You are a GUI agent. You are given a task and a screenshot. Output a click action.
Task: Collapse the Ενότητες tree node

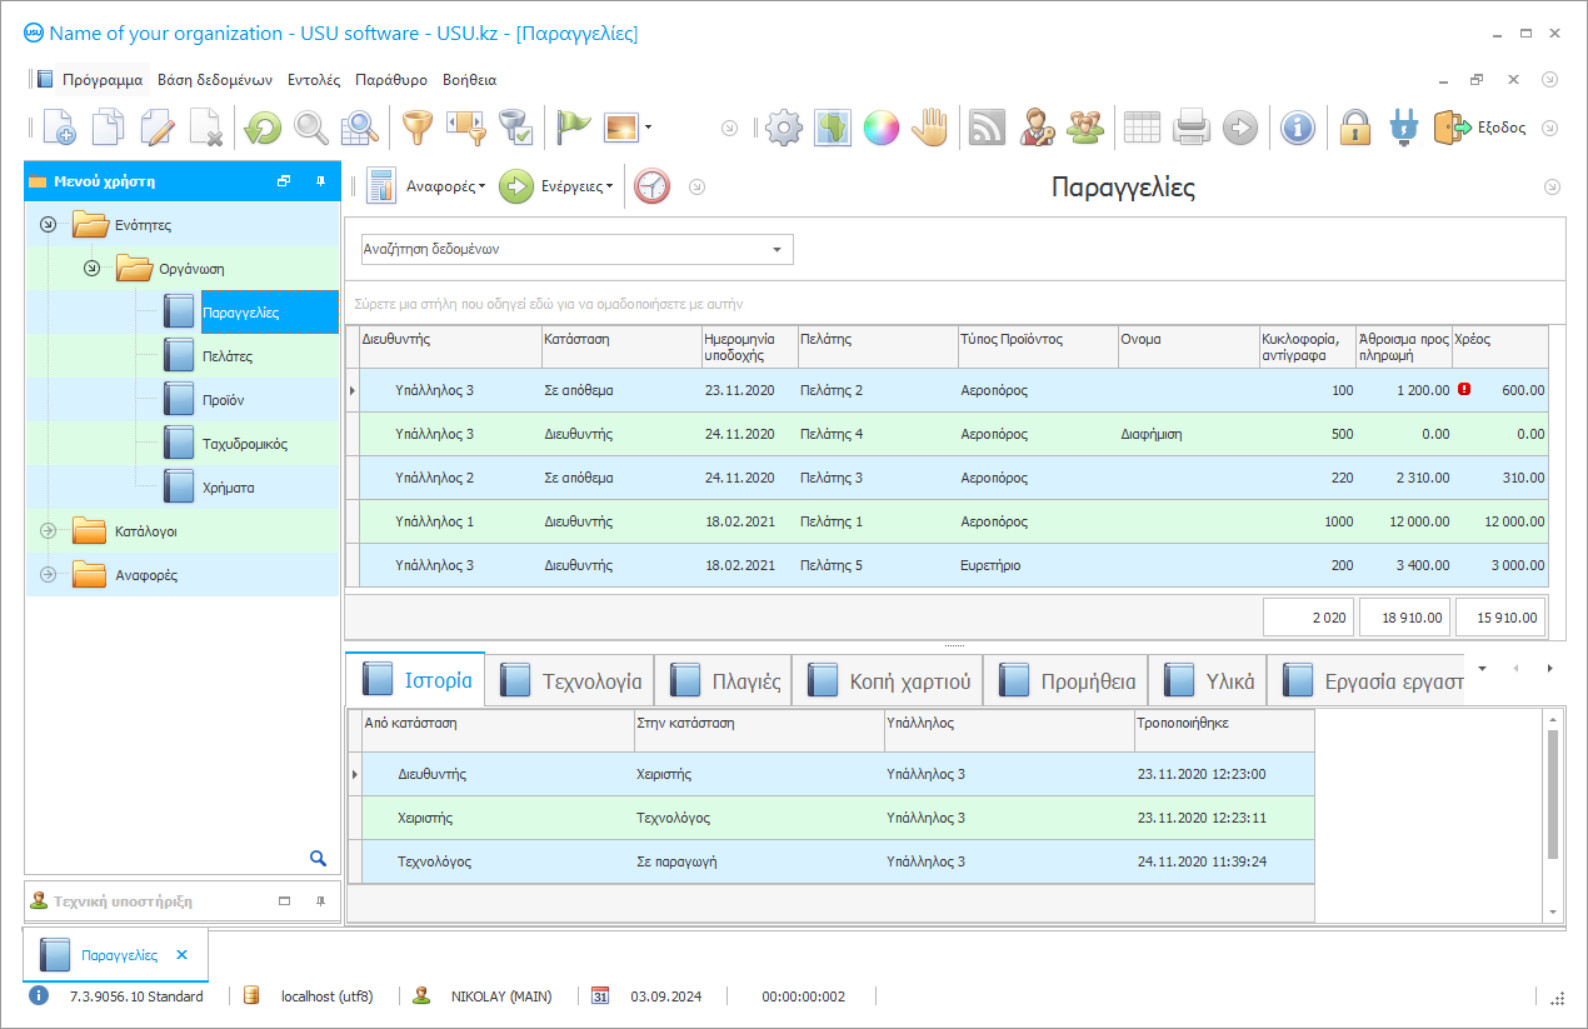point(48,224)
